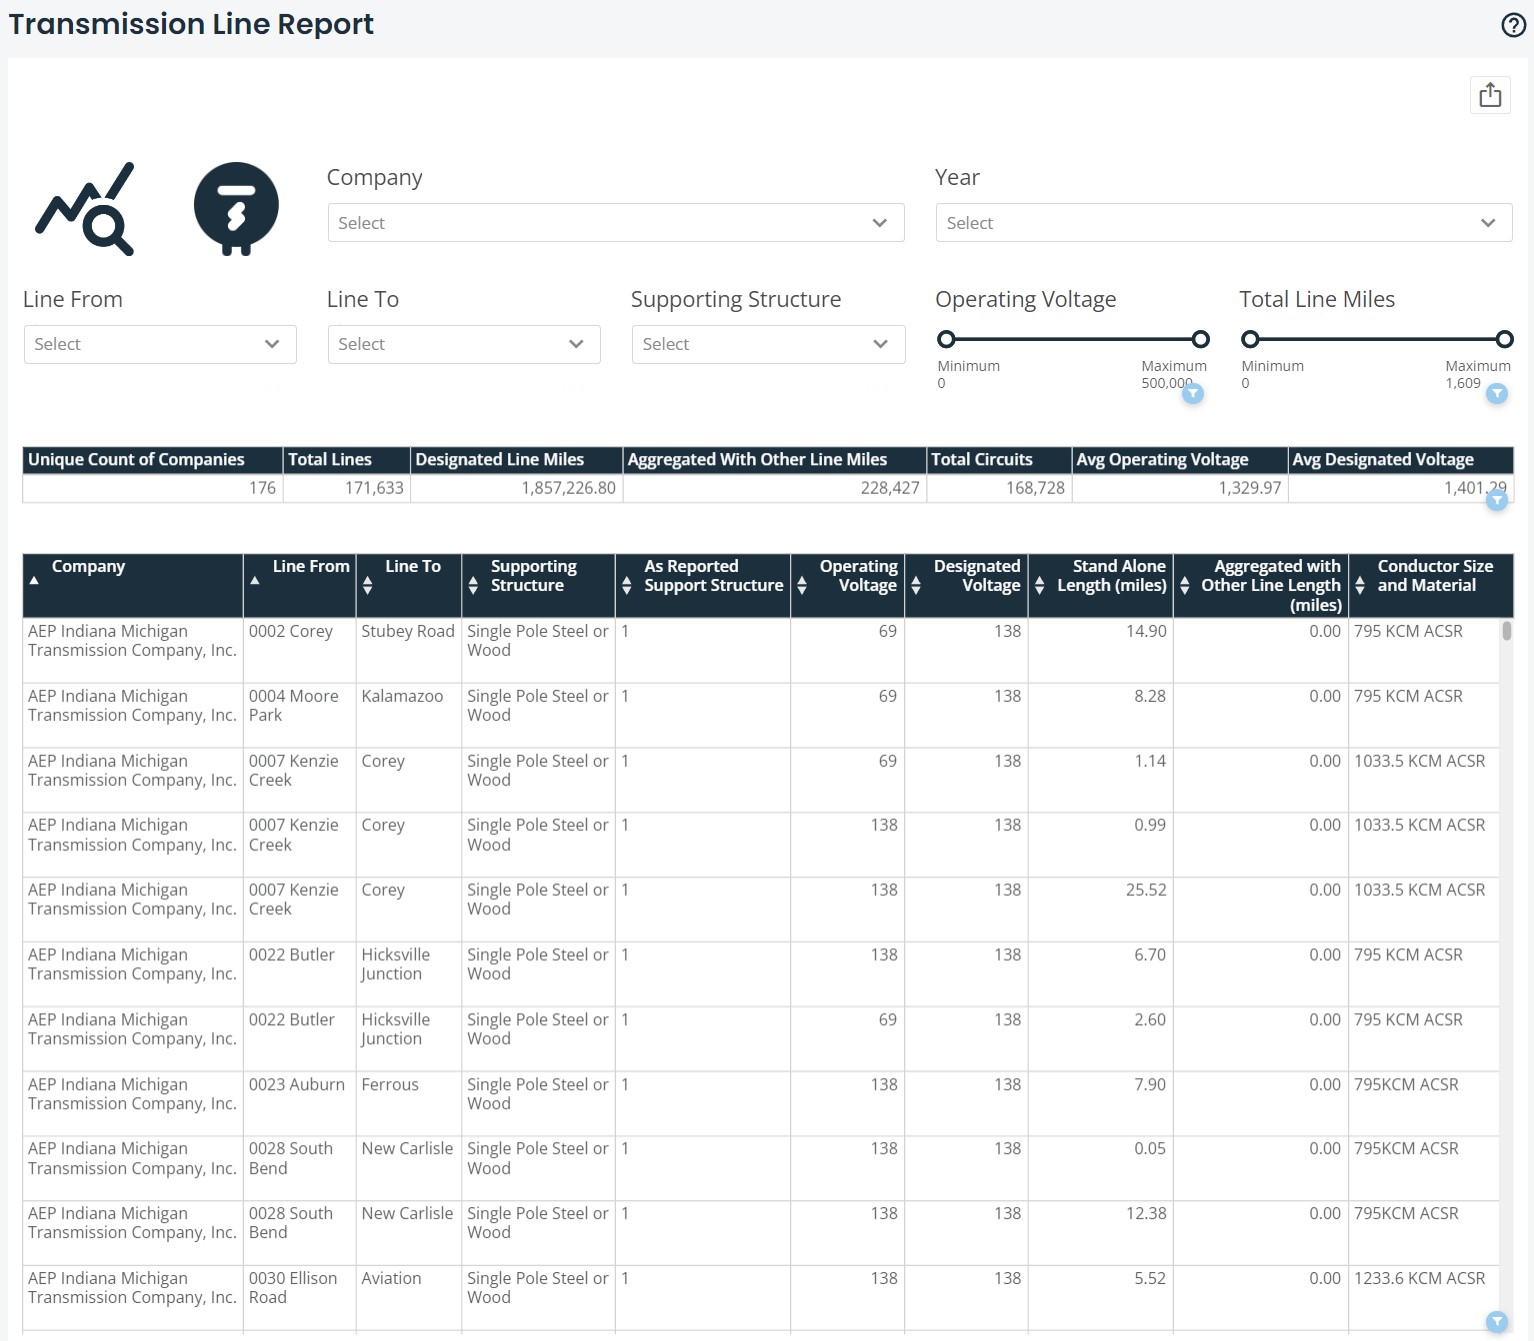Click the Operating Voltage column header text

pos(858,576)
